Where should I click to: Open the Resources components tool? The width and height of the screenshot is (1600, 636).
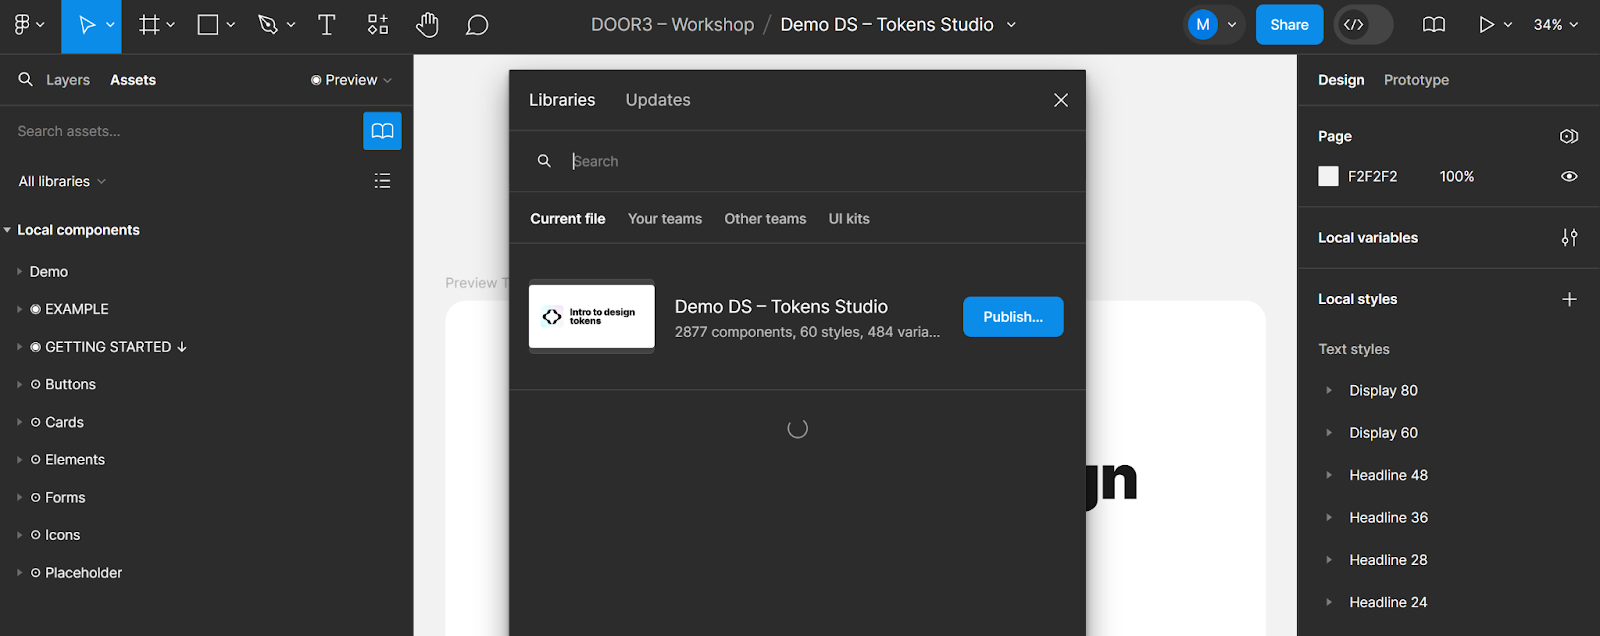378,25
